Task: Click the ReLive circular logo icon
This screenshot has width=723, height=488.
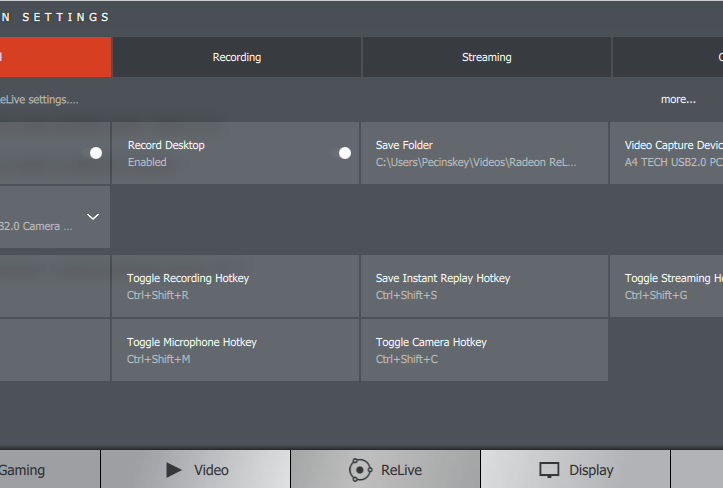Action: point(360,470)
